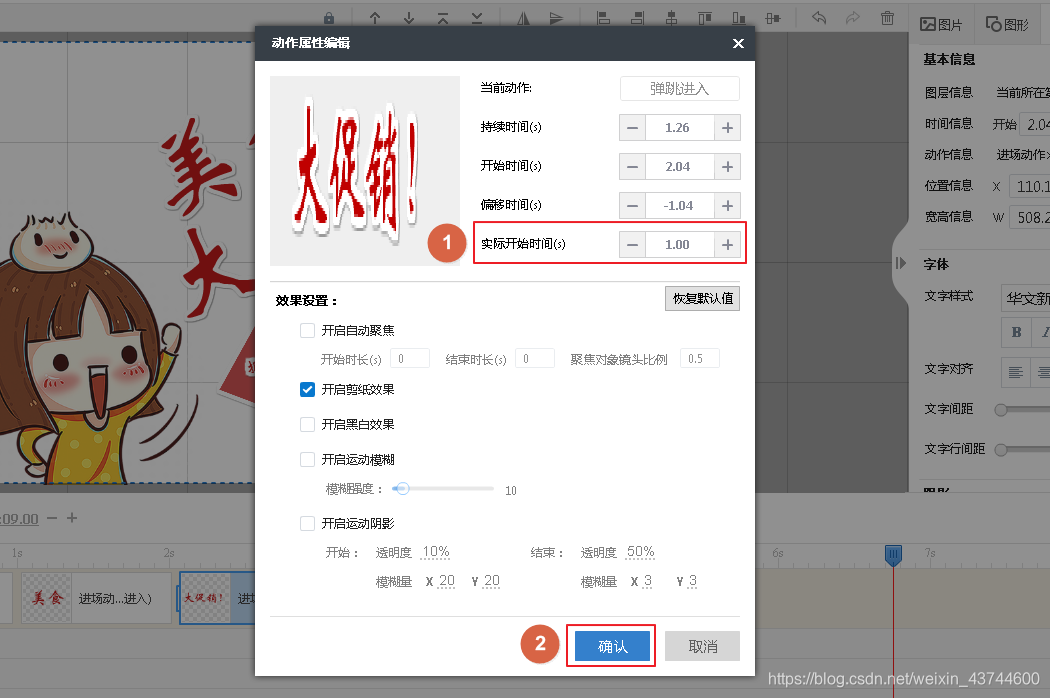Image resolution: width=1050 pixels, height=698 pixels.
Task: Click the preview thumbnail 大促销!
Action: point(365,171)
